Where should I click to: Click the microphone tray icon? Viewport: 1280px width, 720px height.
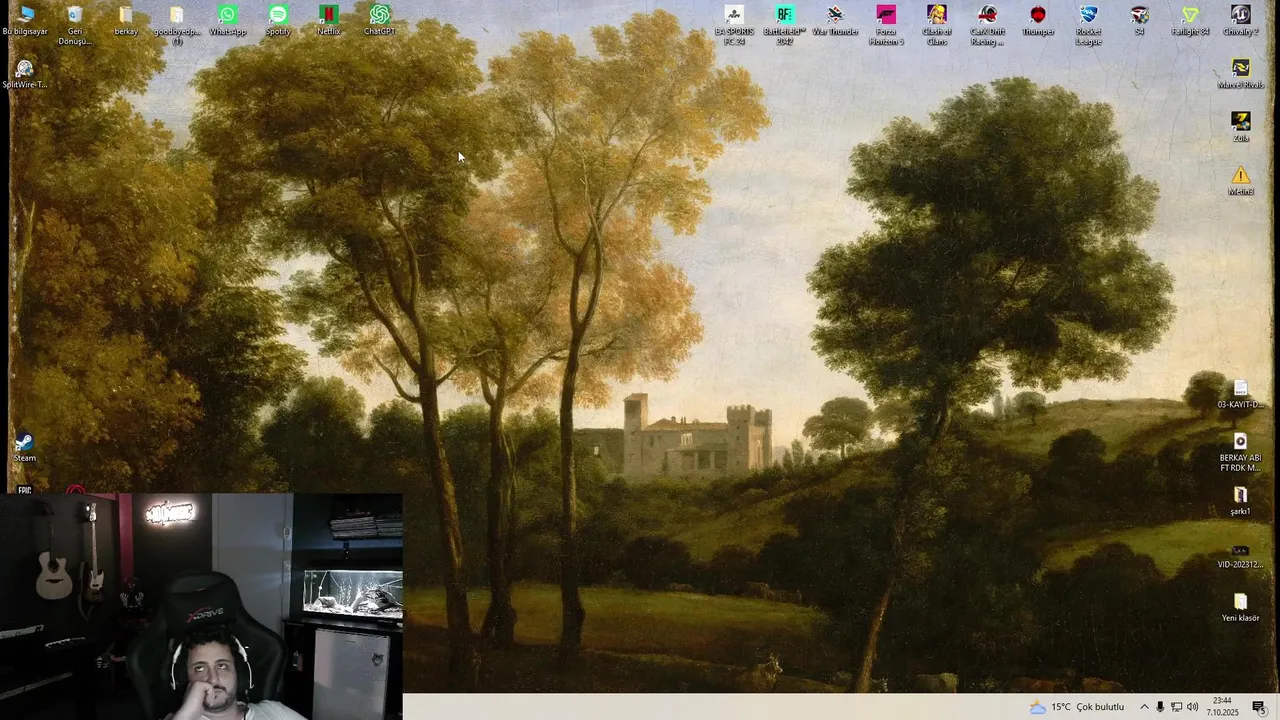click(x=1160, y=707)
